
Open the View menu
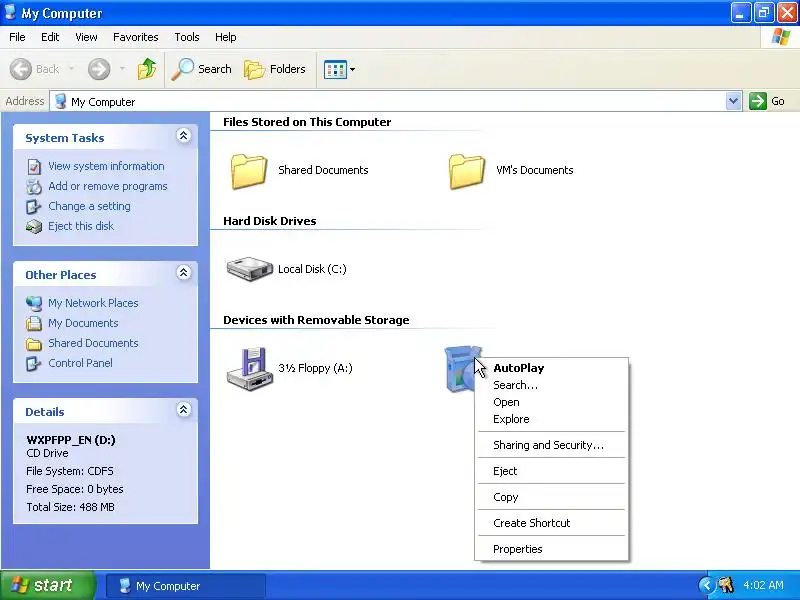point(86,37)
